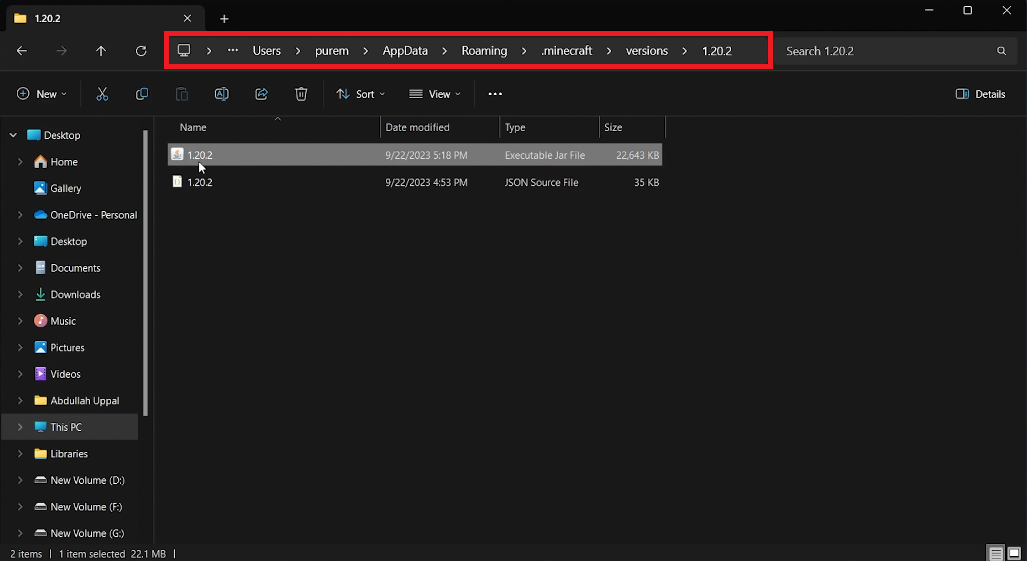Go back with the Back arrow
Viewport: 1027px width, 561px height.
22,51
